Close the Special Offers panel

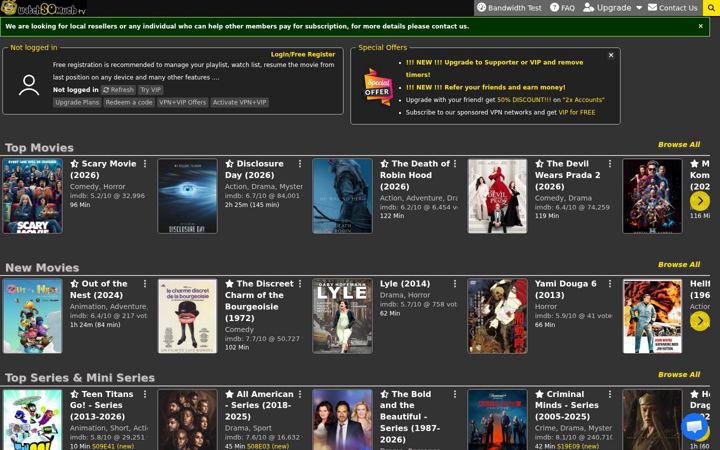tap(611, 55)
